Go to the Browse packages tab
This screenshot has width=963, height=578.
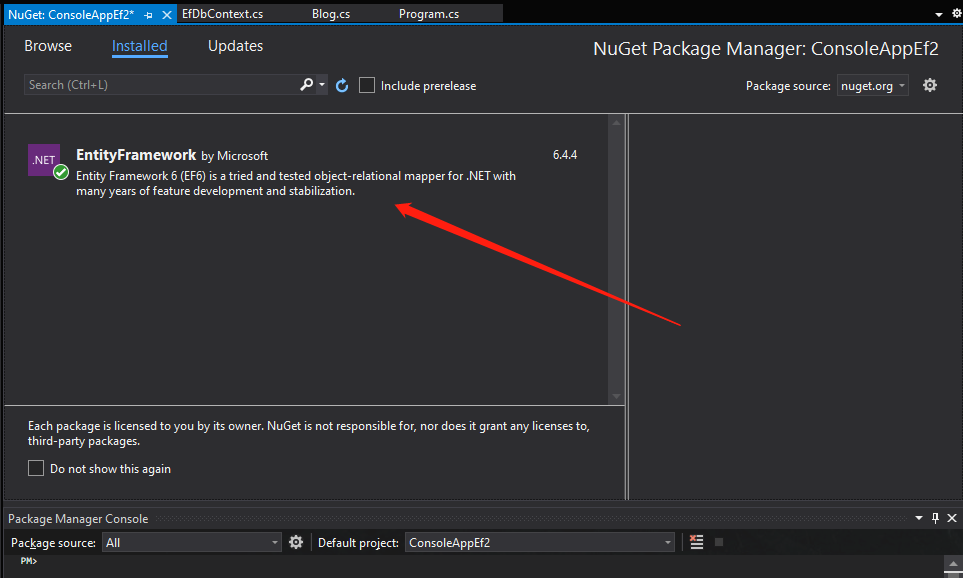pyautogui.click(x=48, y=46)
